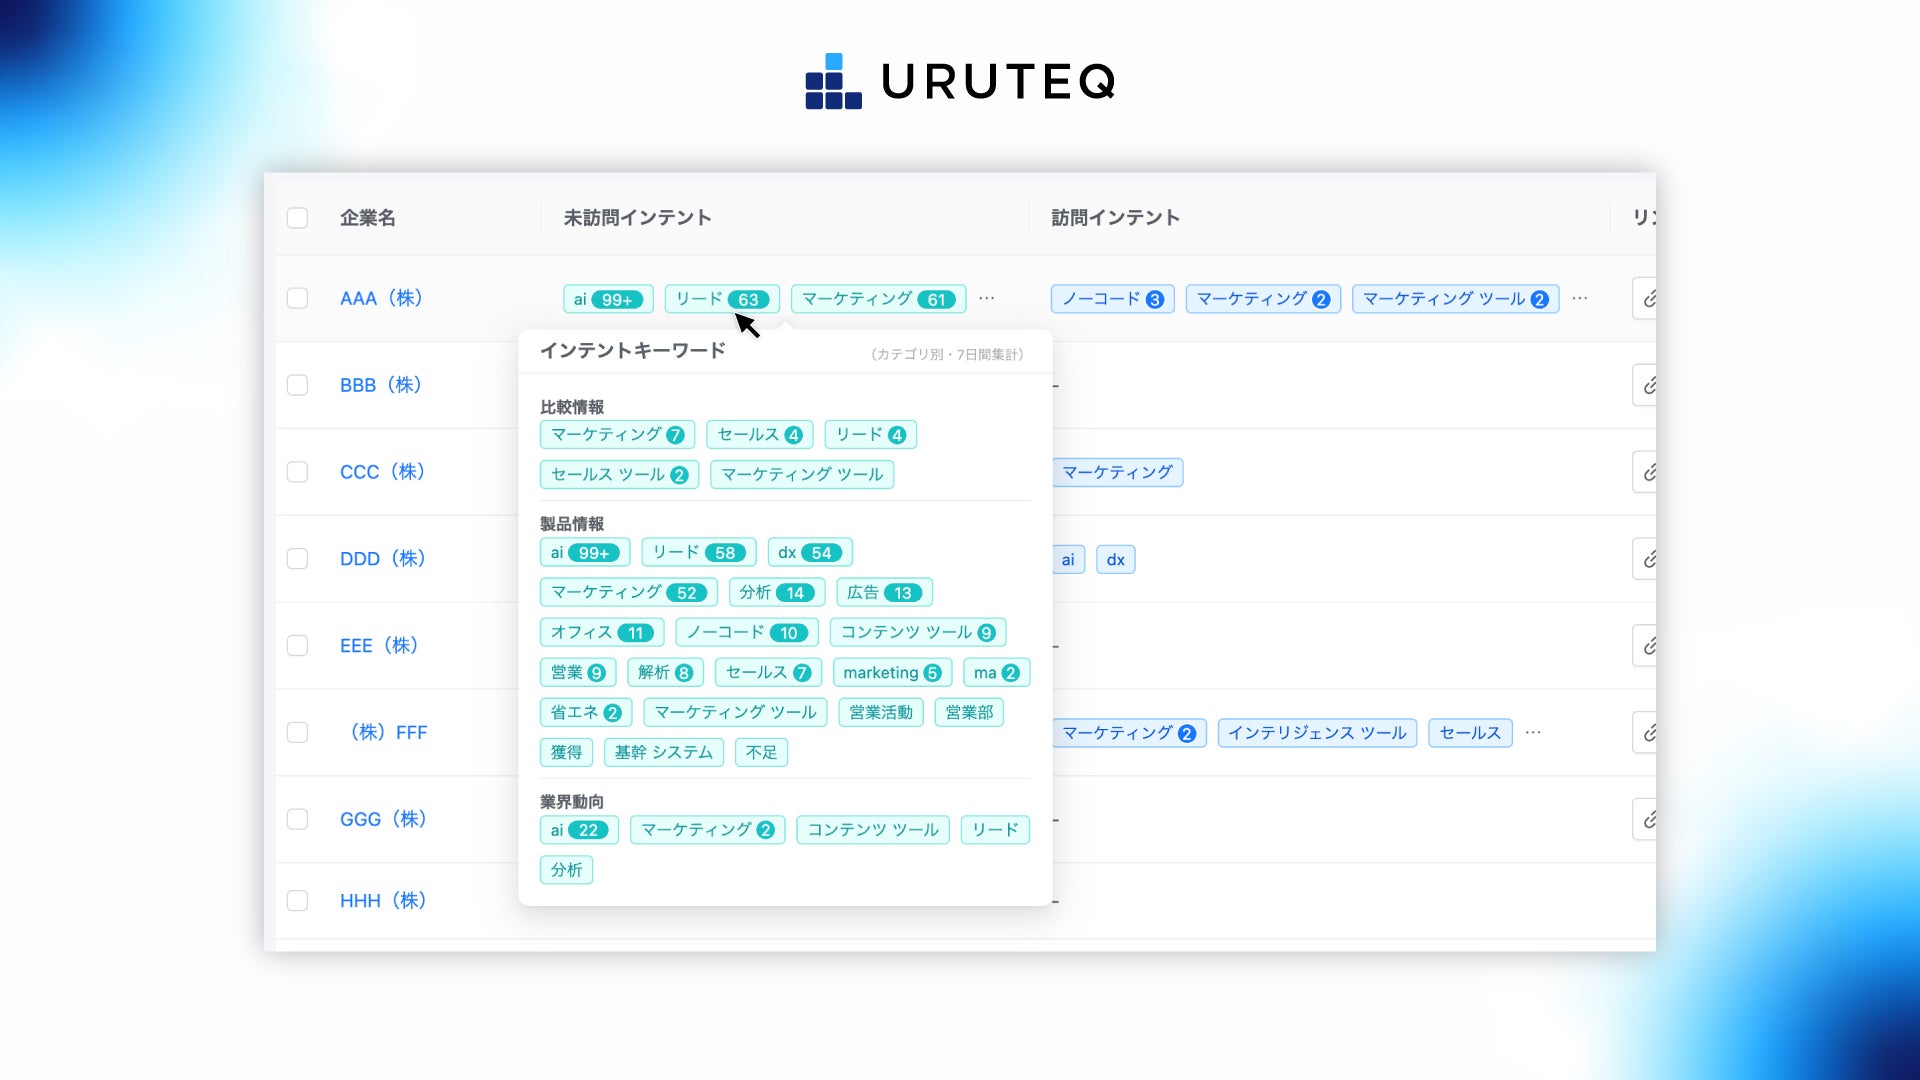
Task: Click the link icon in FFF row
Action: [1647, 733]
